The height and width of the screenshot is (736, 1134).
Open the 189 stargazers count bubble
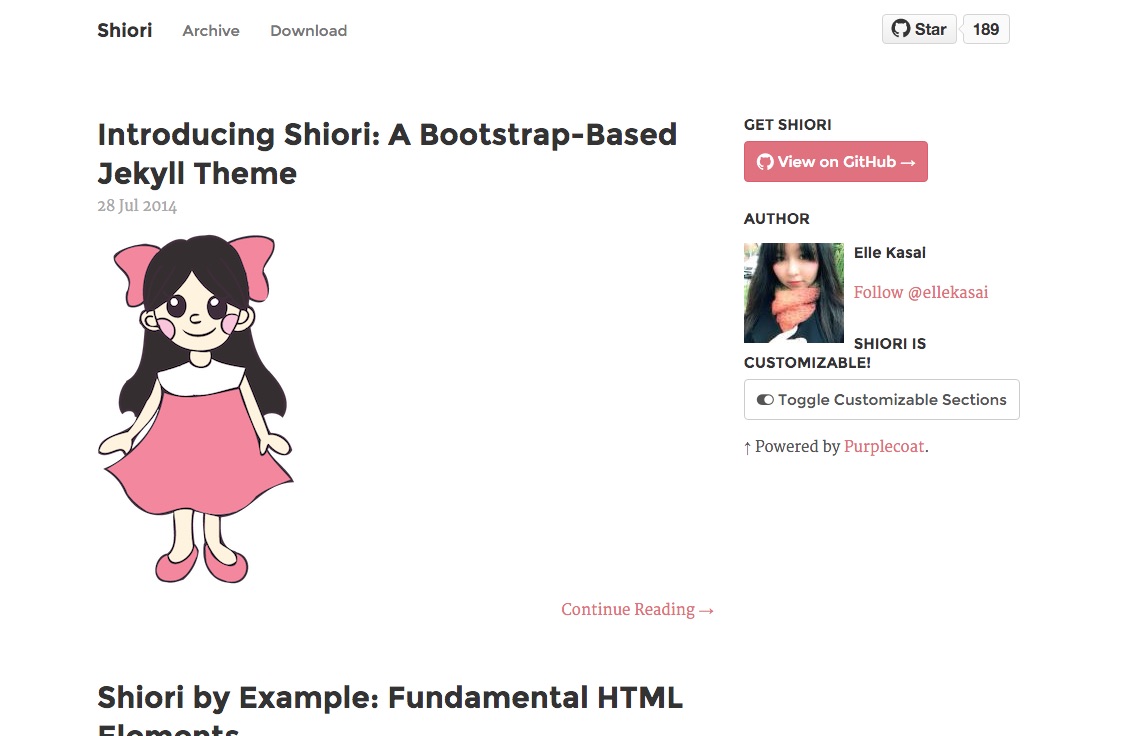tap(985, 29)
